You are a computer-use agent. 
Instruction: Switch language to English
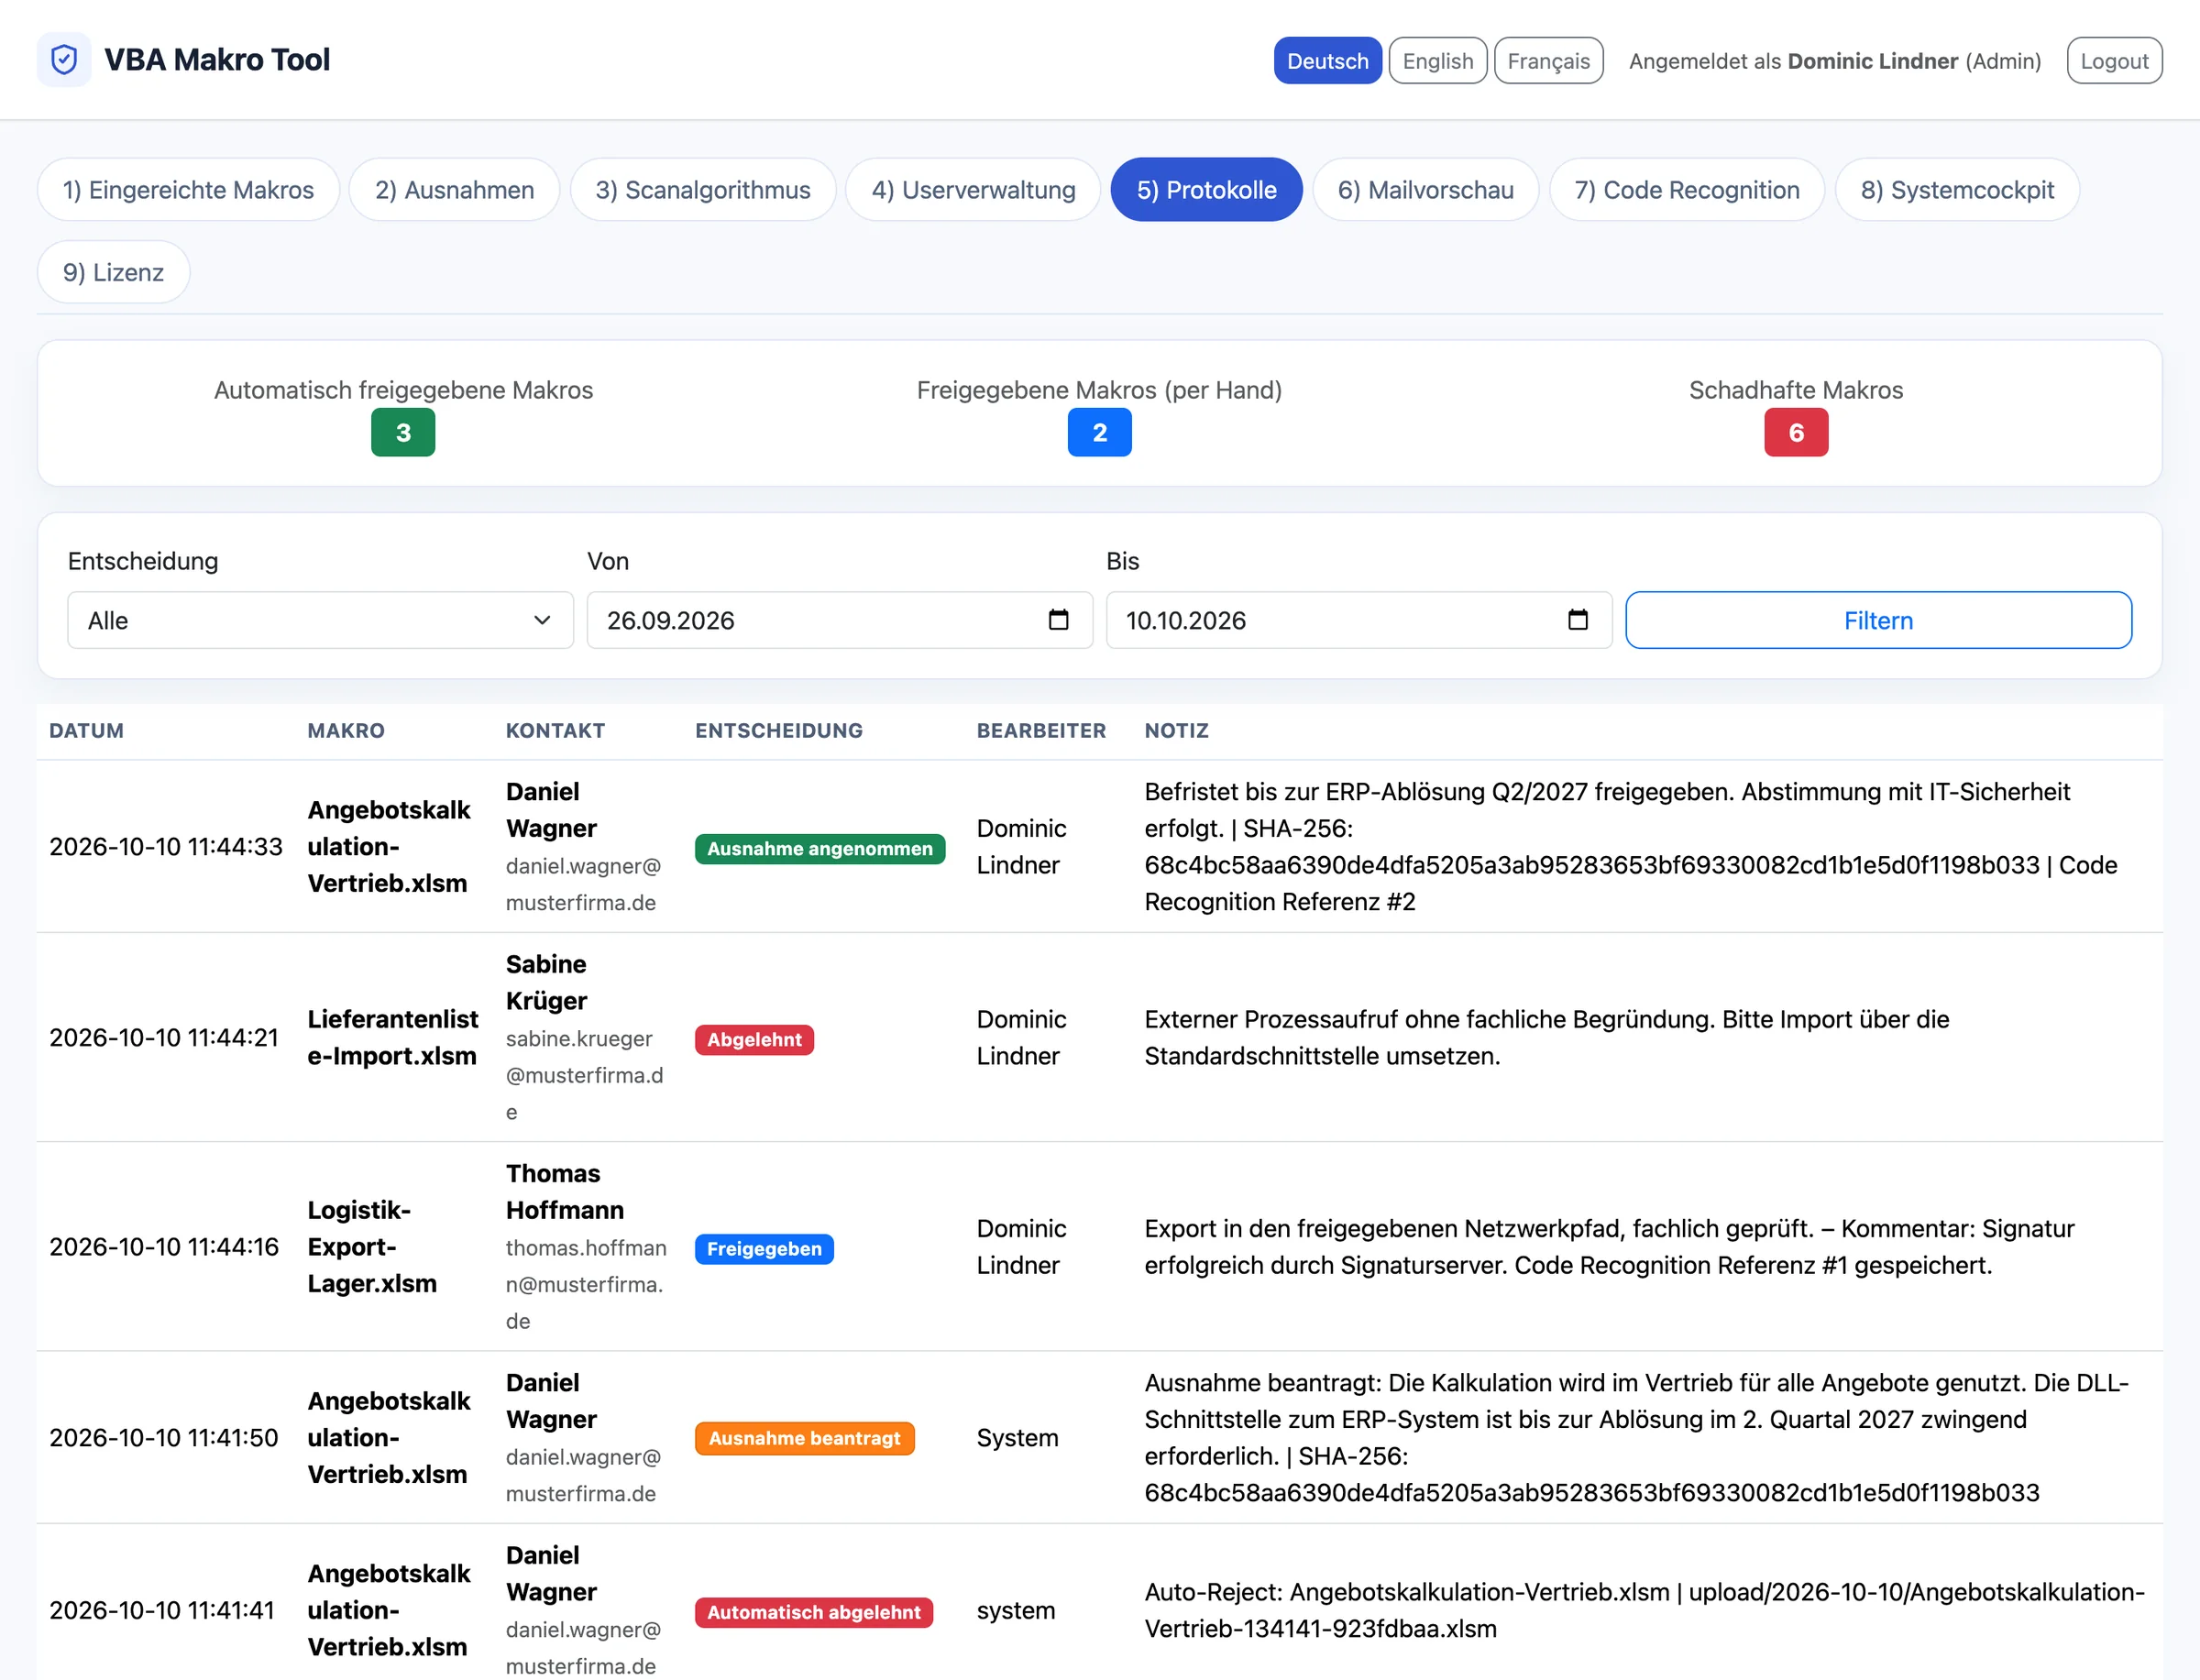(x=1437, y=61)
